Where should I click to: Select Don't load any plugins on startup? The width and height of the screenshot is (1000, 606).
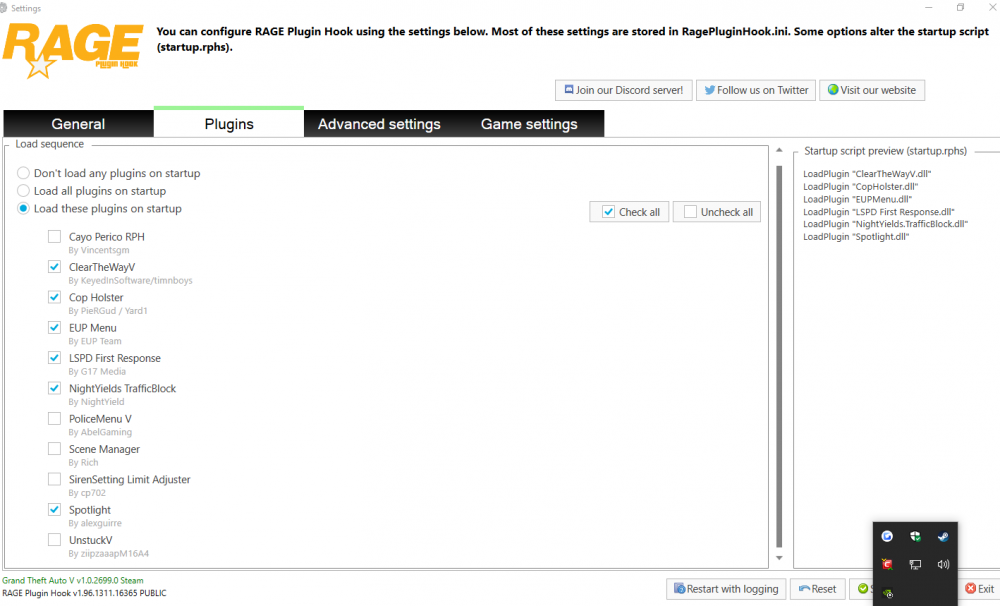24,173
